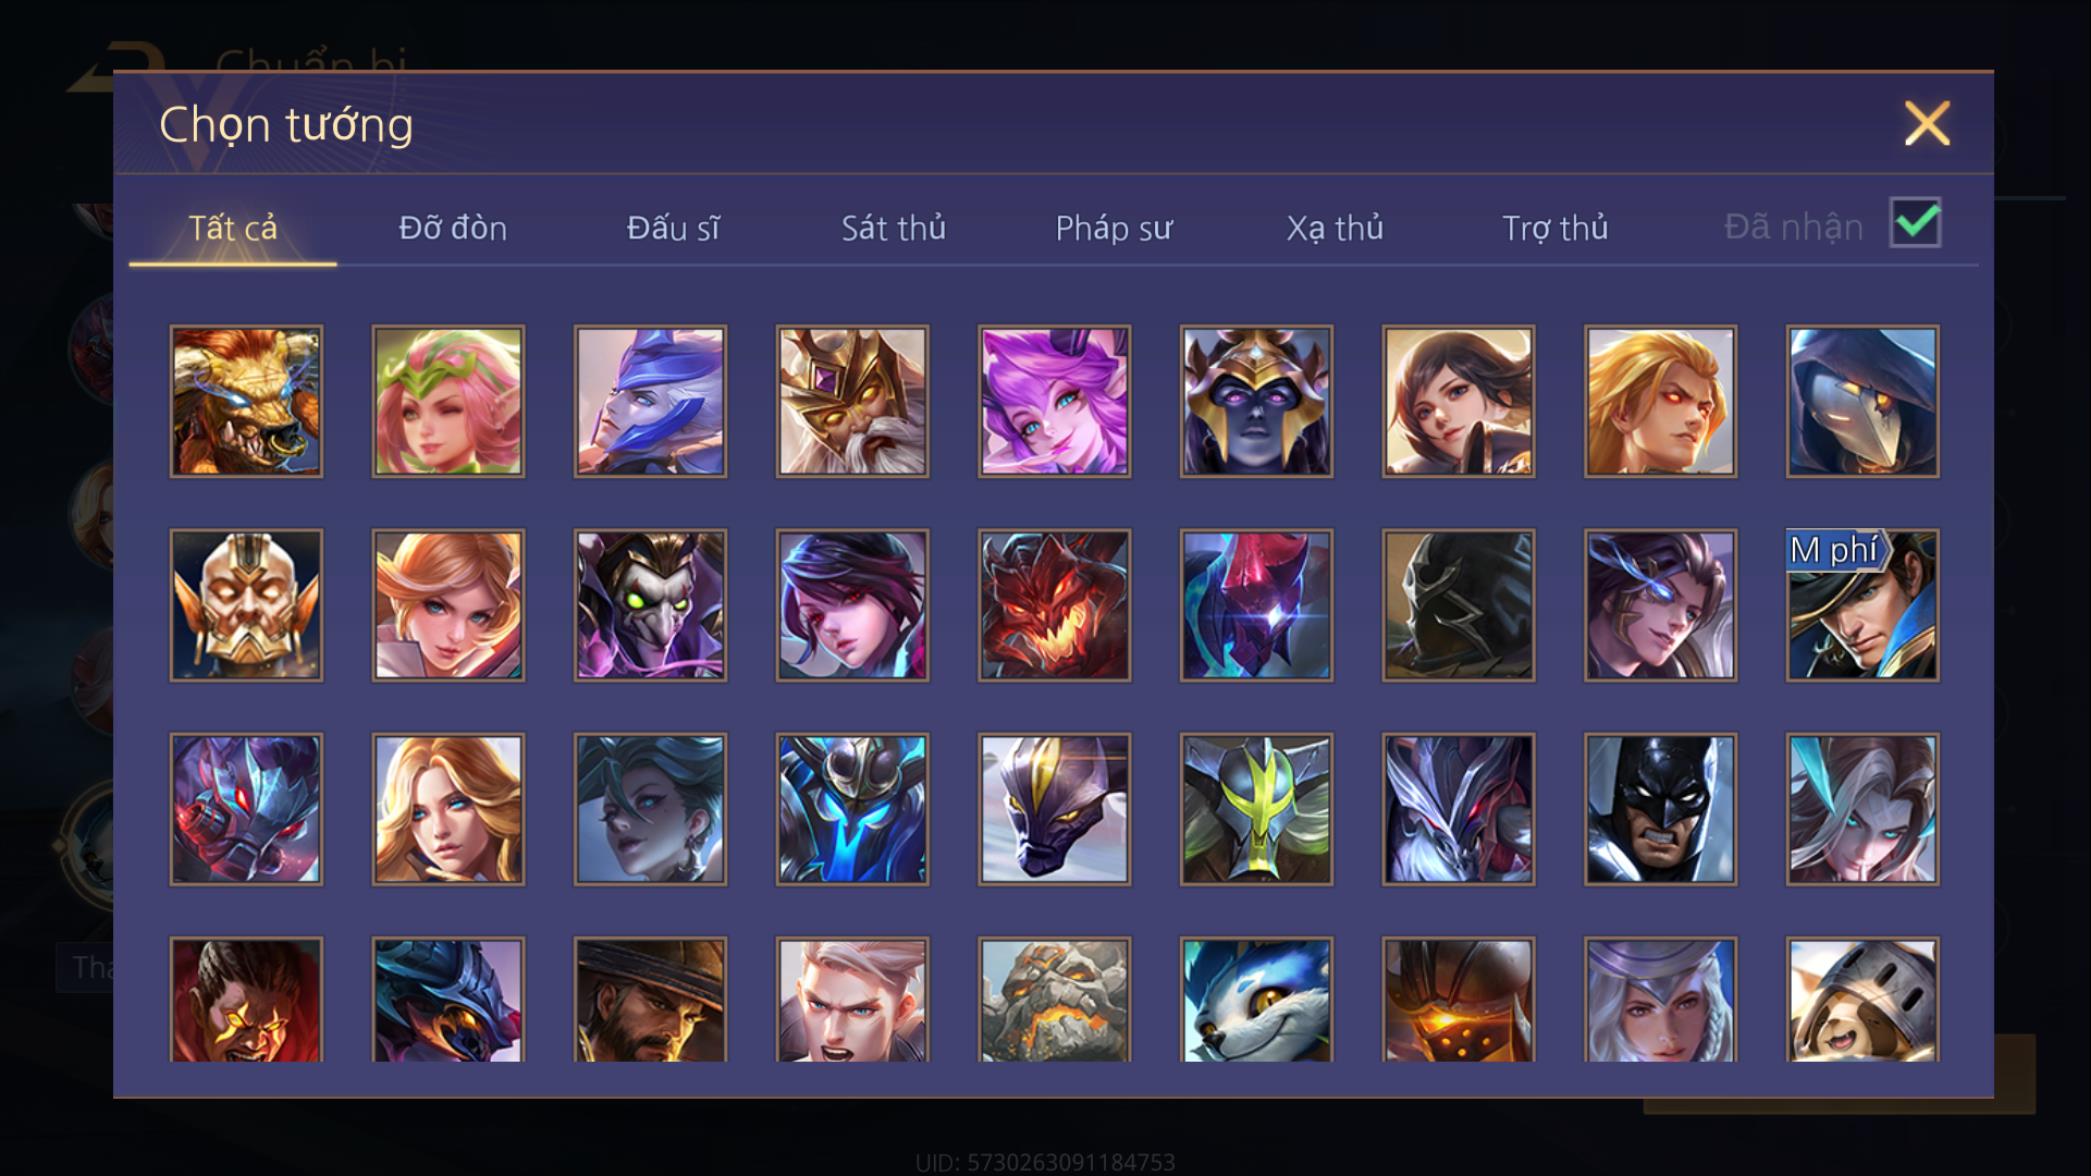Open the Sát thủ tab

(893, 228)
